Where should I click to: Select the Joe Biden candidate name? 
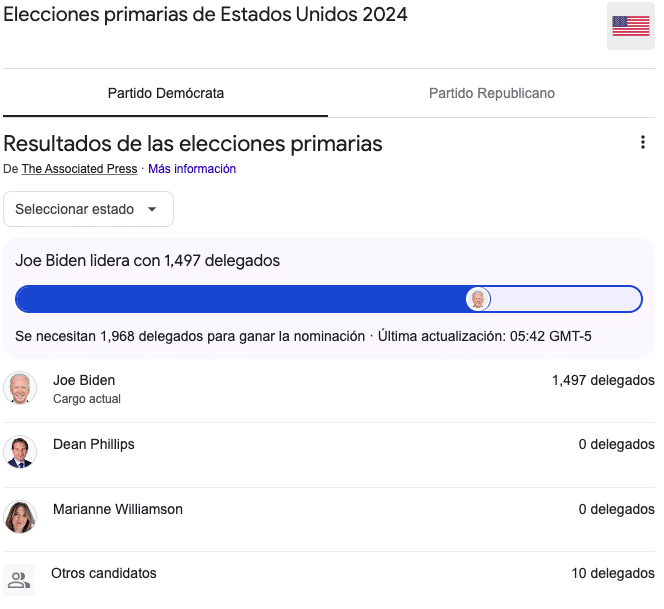click(x=84, y=380)
